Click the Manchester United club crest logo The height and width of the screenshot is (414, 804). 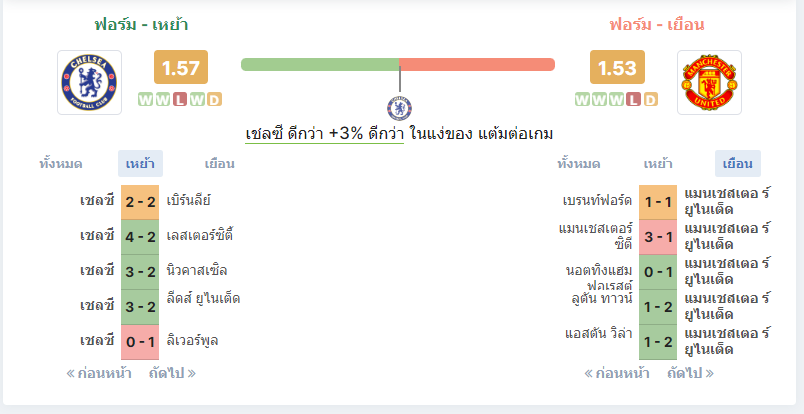click(709, 82)
